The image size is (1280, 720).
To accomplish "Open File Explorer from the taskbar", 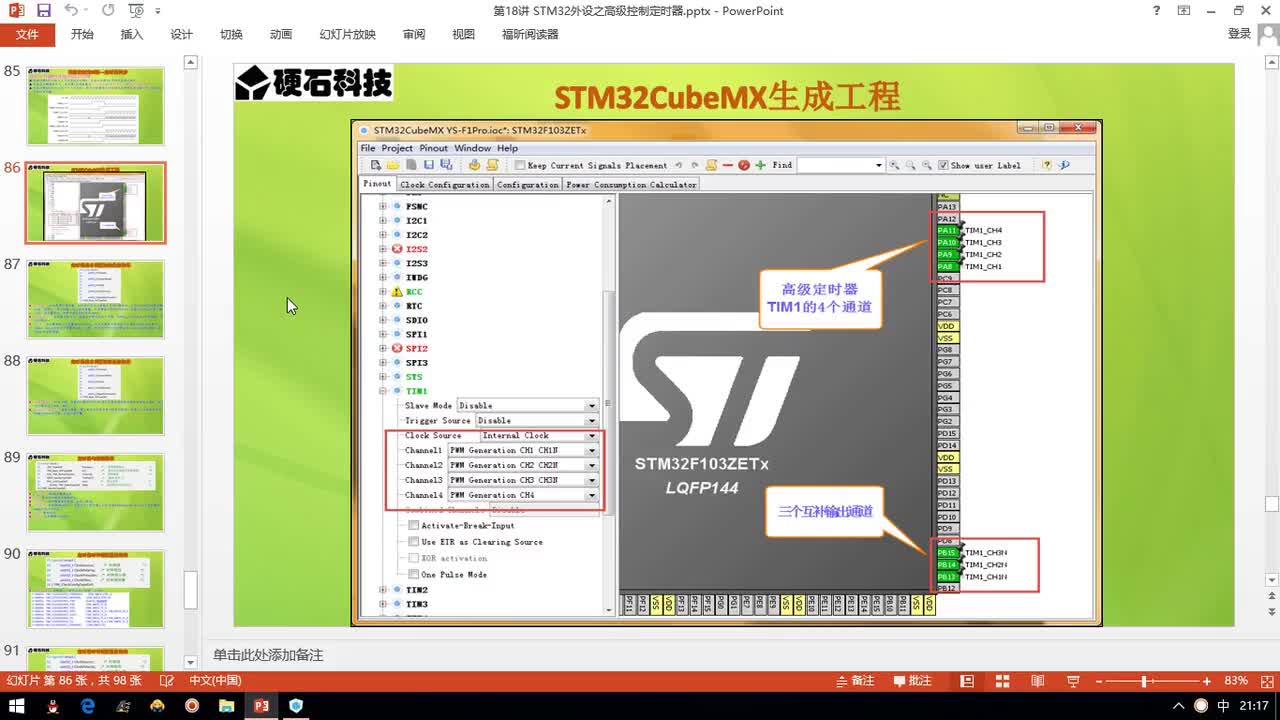I will [x=226, y=706].
